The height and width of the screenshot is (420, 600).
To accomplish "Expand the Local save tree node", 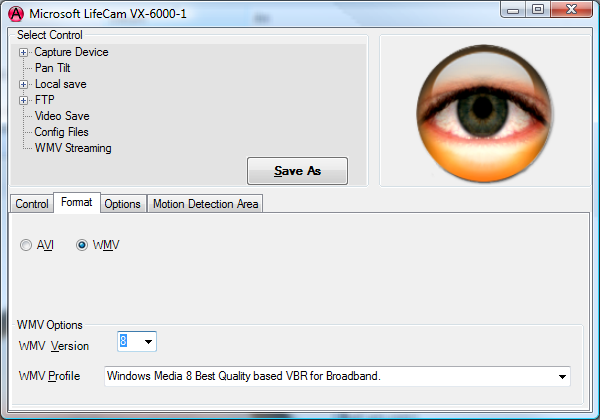I will [x=24, y=84].
